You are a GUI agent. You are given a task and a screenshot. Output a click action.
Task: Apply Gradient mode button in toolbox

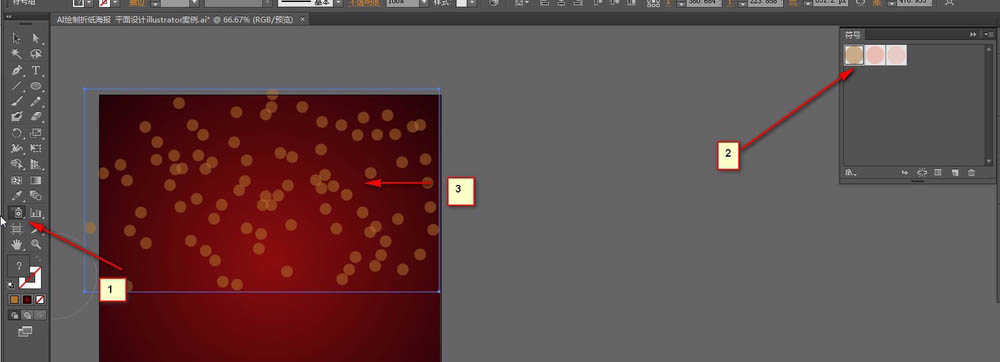[x=27, y=299]
